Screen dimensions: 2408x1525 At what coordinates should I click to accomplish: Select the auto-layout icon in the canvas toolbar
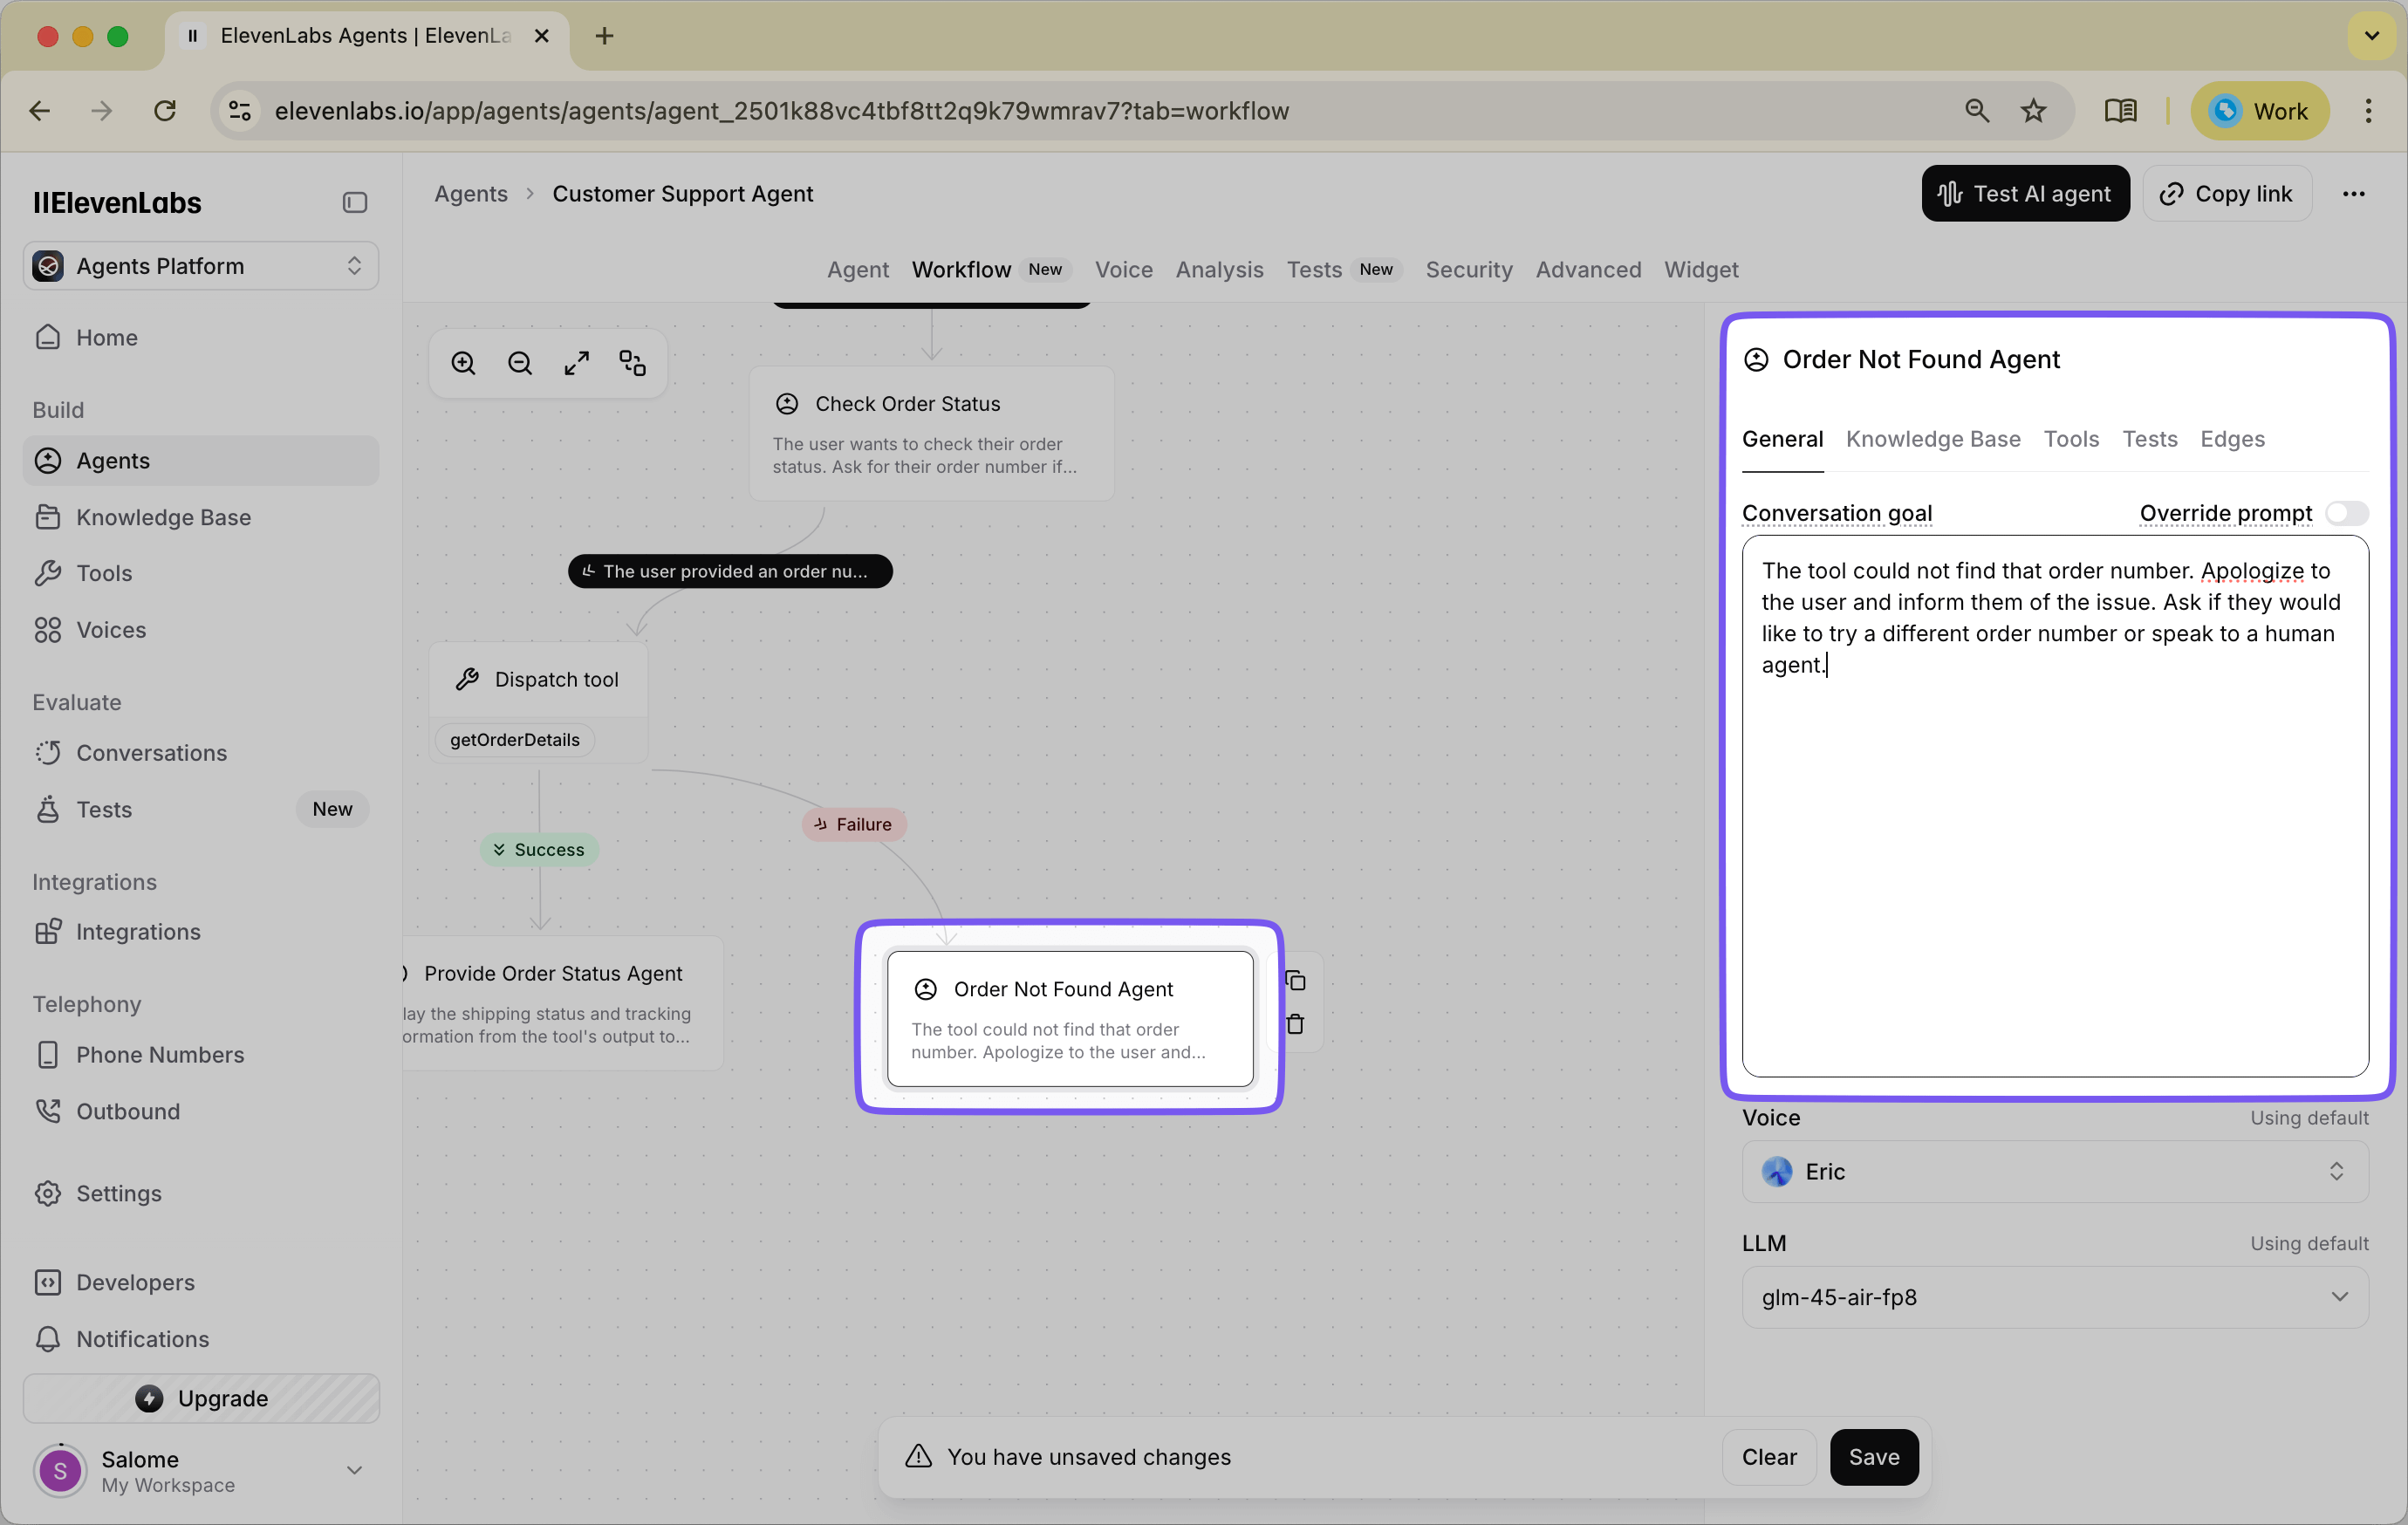(x=632, y=362)
